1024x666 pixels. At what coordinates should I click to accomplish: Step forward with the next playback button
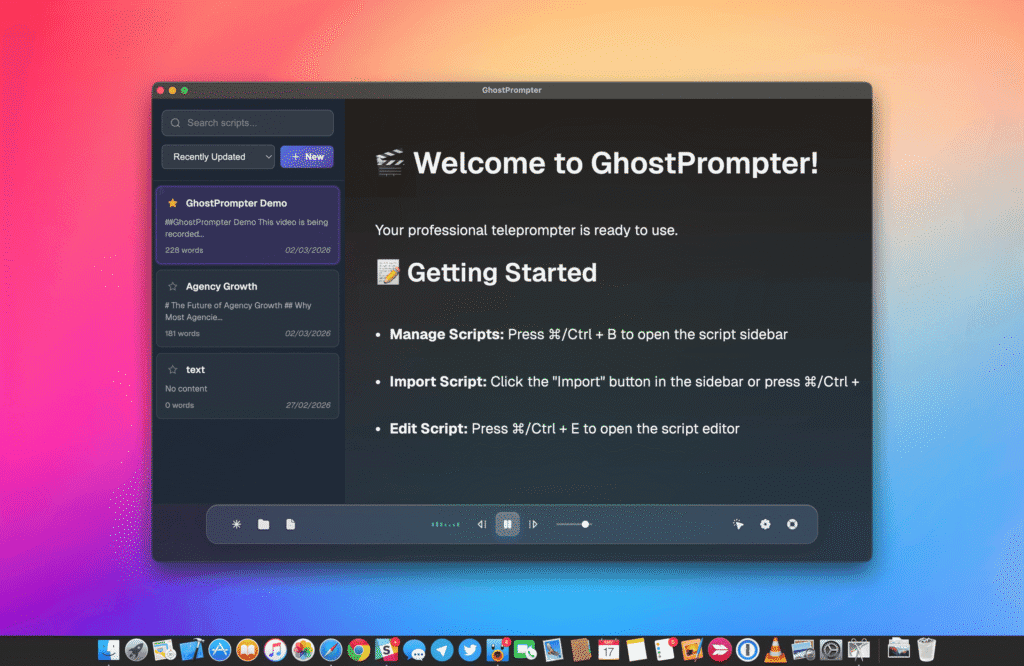533,524
